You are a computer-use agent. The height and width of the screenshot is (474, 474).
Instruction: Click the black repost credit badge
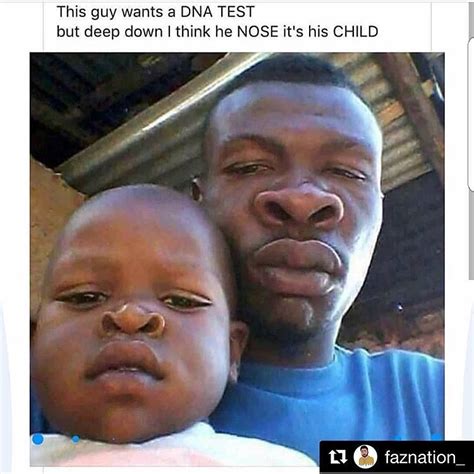click(397, 457)
